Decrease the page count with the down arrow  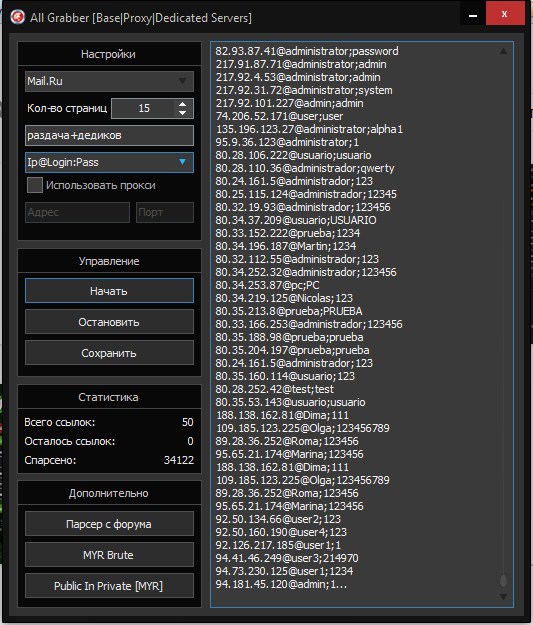(183, 113)
